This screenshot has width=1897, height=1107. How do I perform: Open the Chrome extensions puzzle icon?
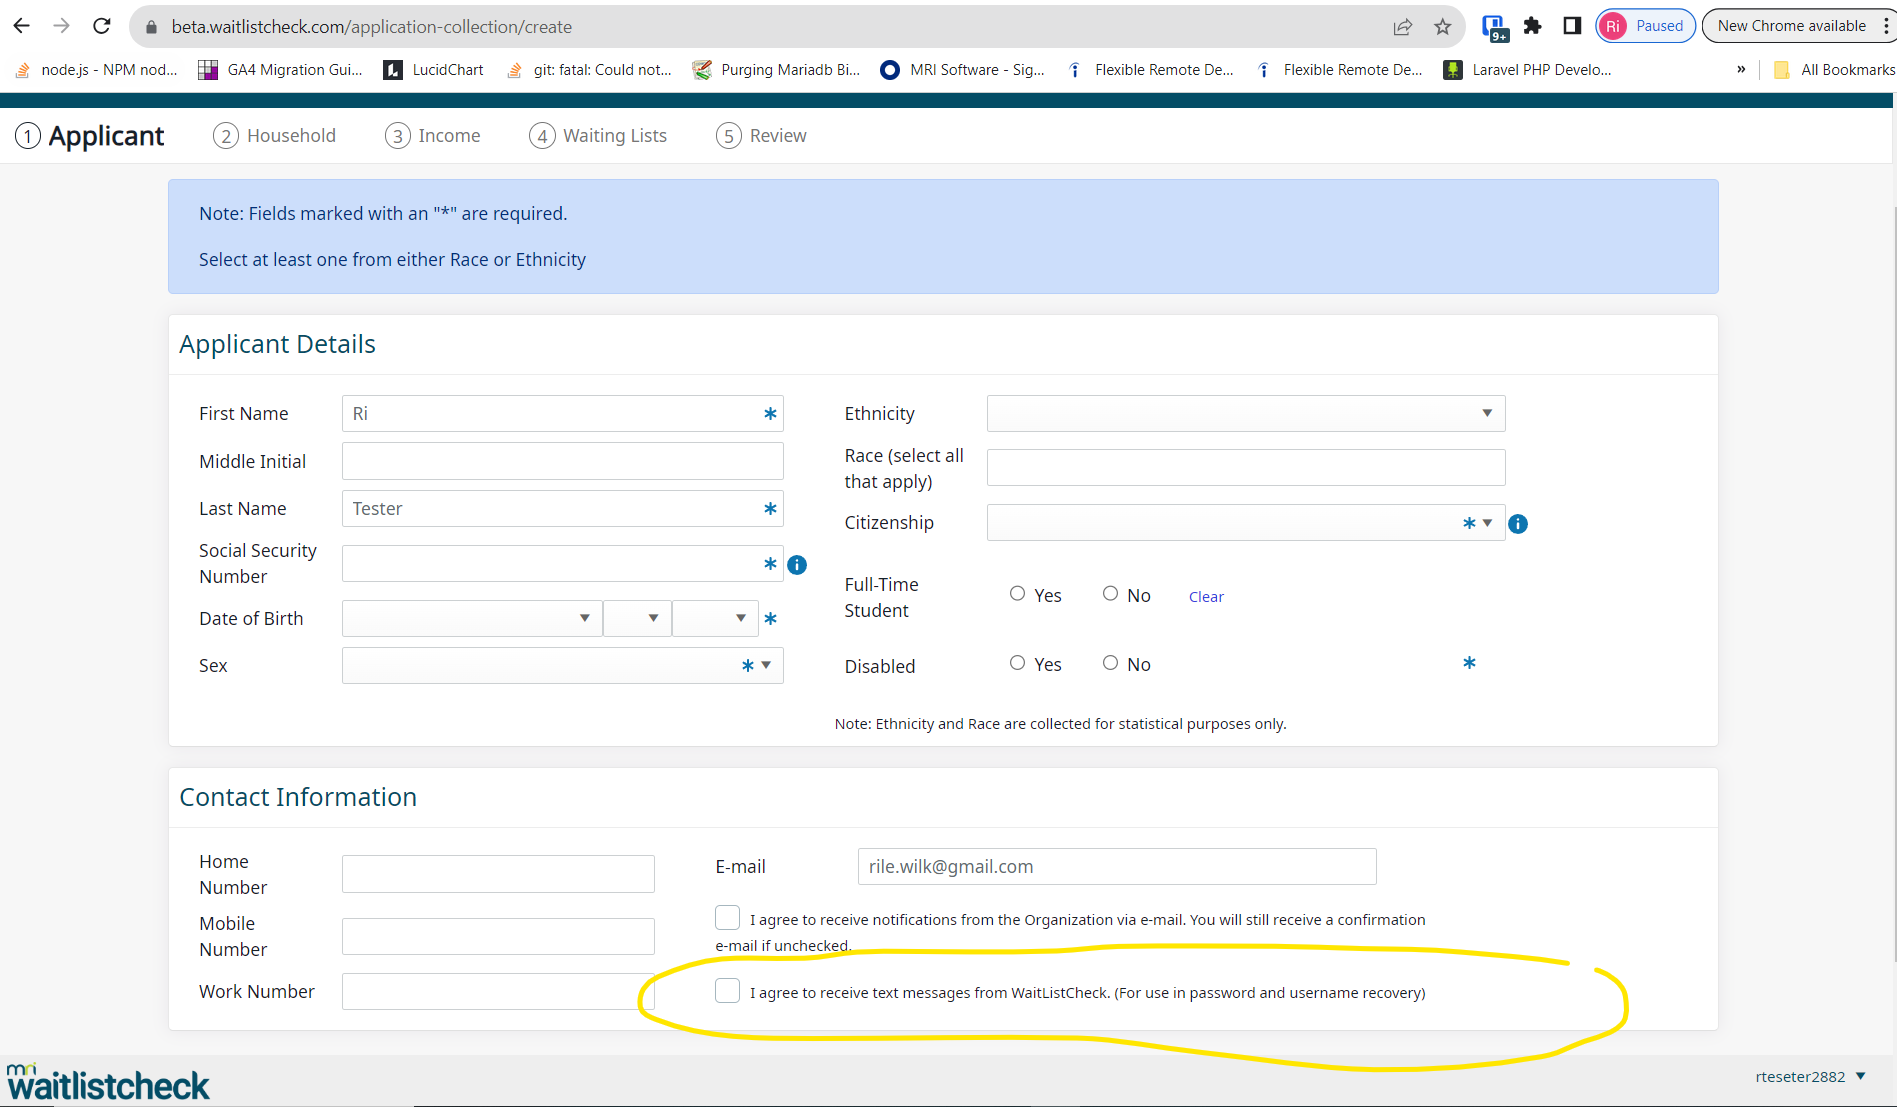(1532, 26)
